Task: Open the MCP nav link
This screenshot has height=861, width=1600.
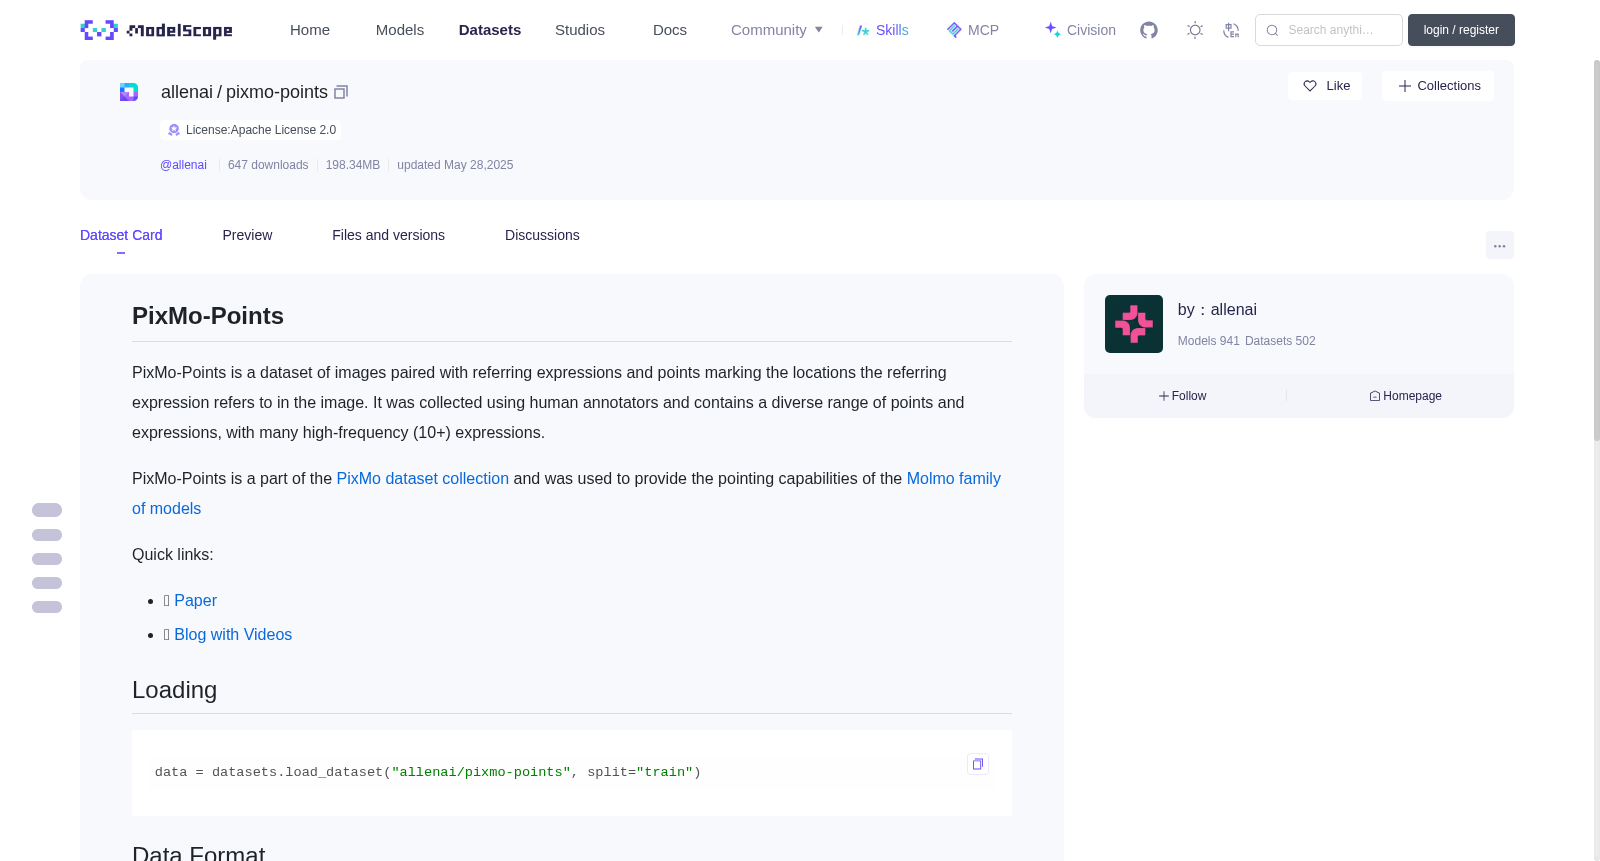Action: [972, 30]
